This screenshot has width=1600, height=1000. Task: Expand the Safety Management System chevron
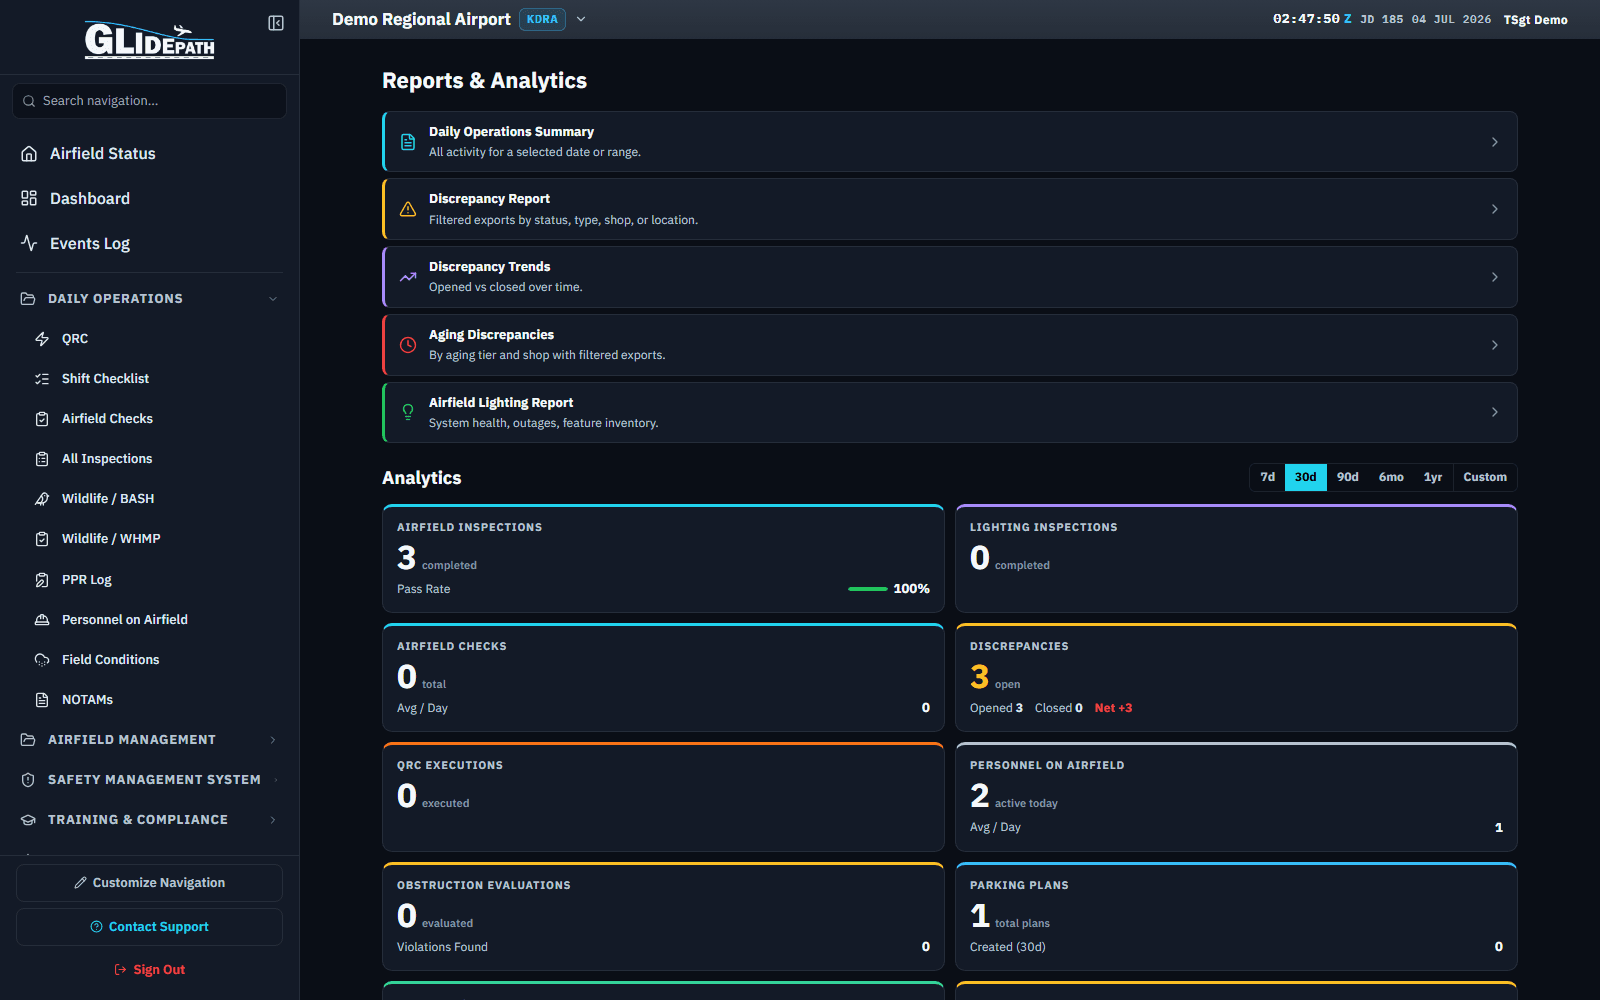[275, 780]
